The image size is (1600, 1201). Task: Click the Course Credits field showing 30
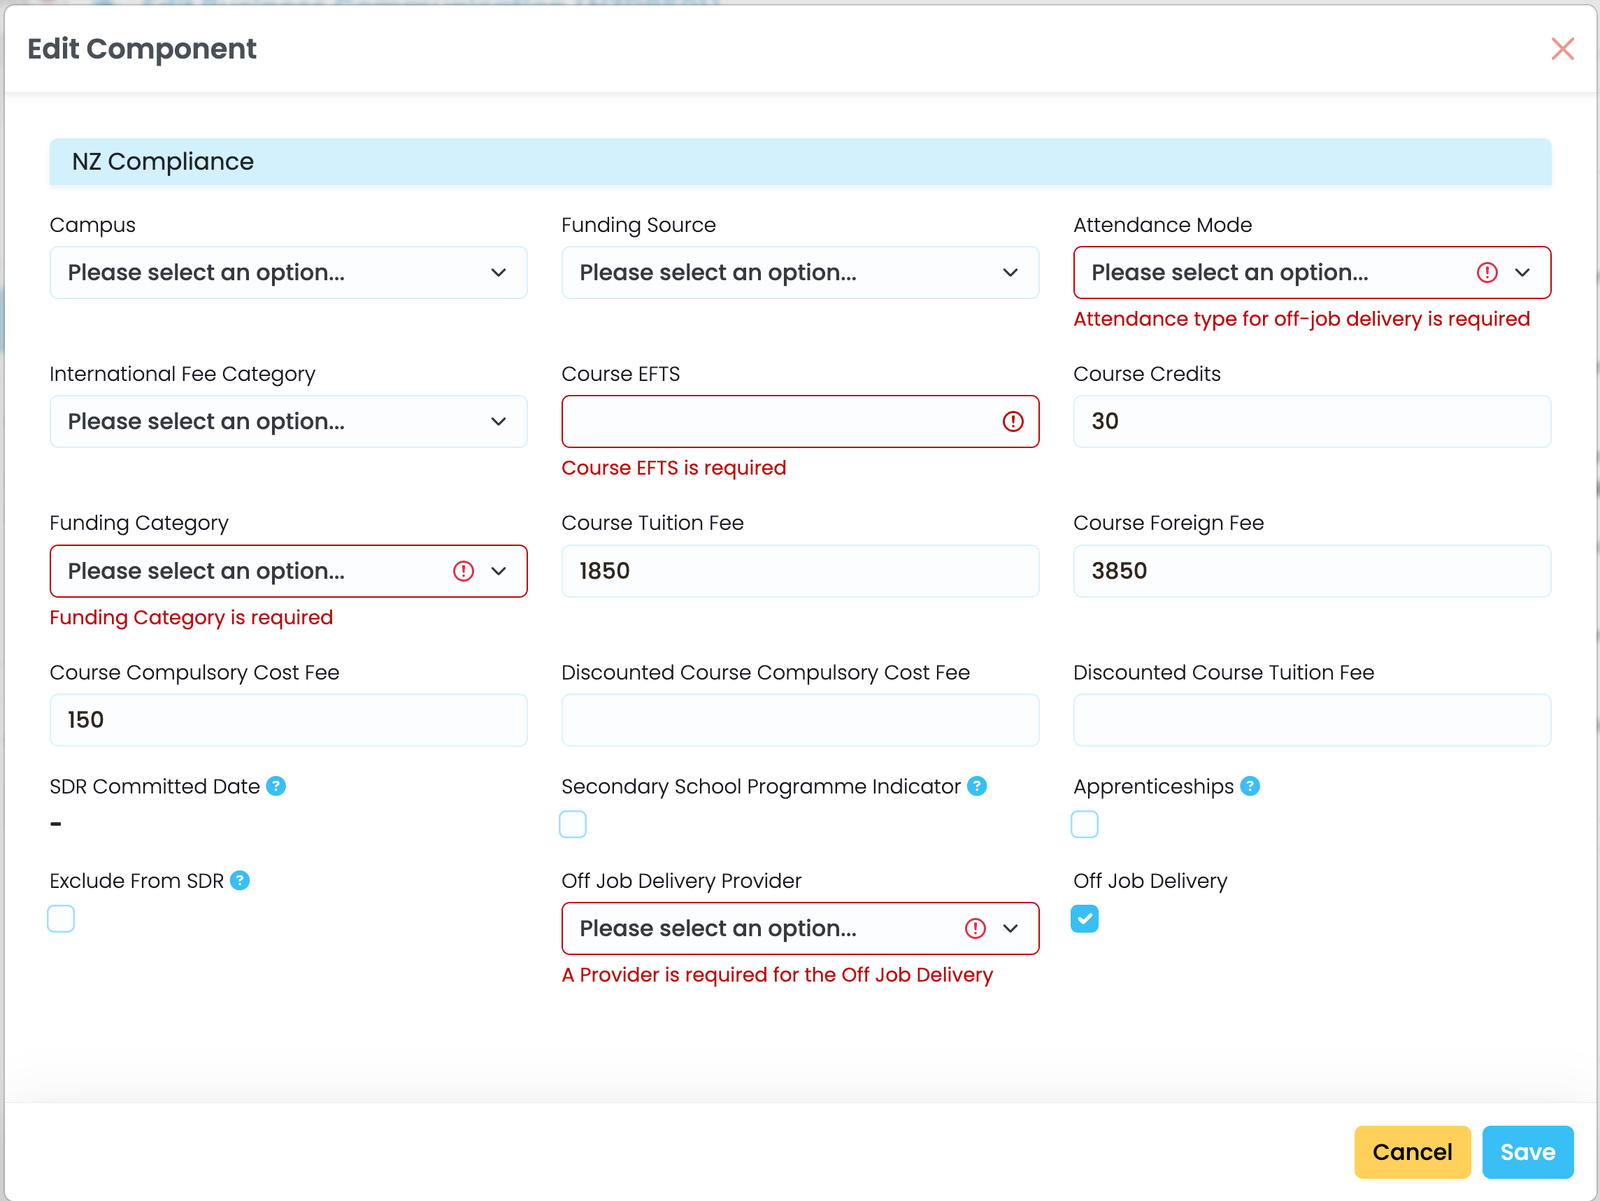click(x=1312, y=421)
